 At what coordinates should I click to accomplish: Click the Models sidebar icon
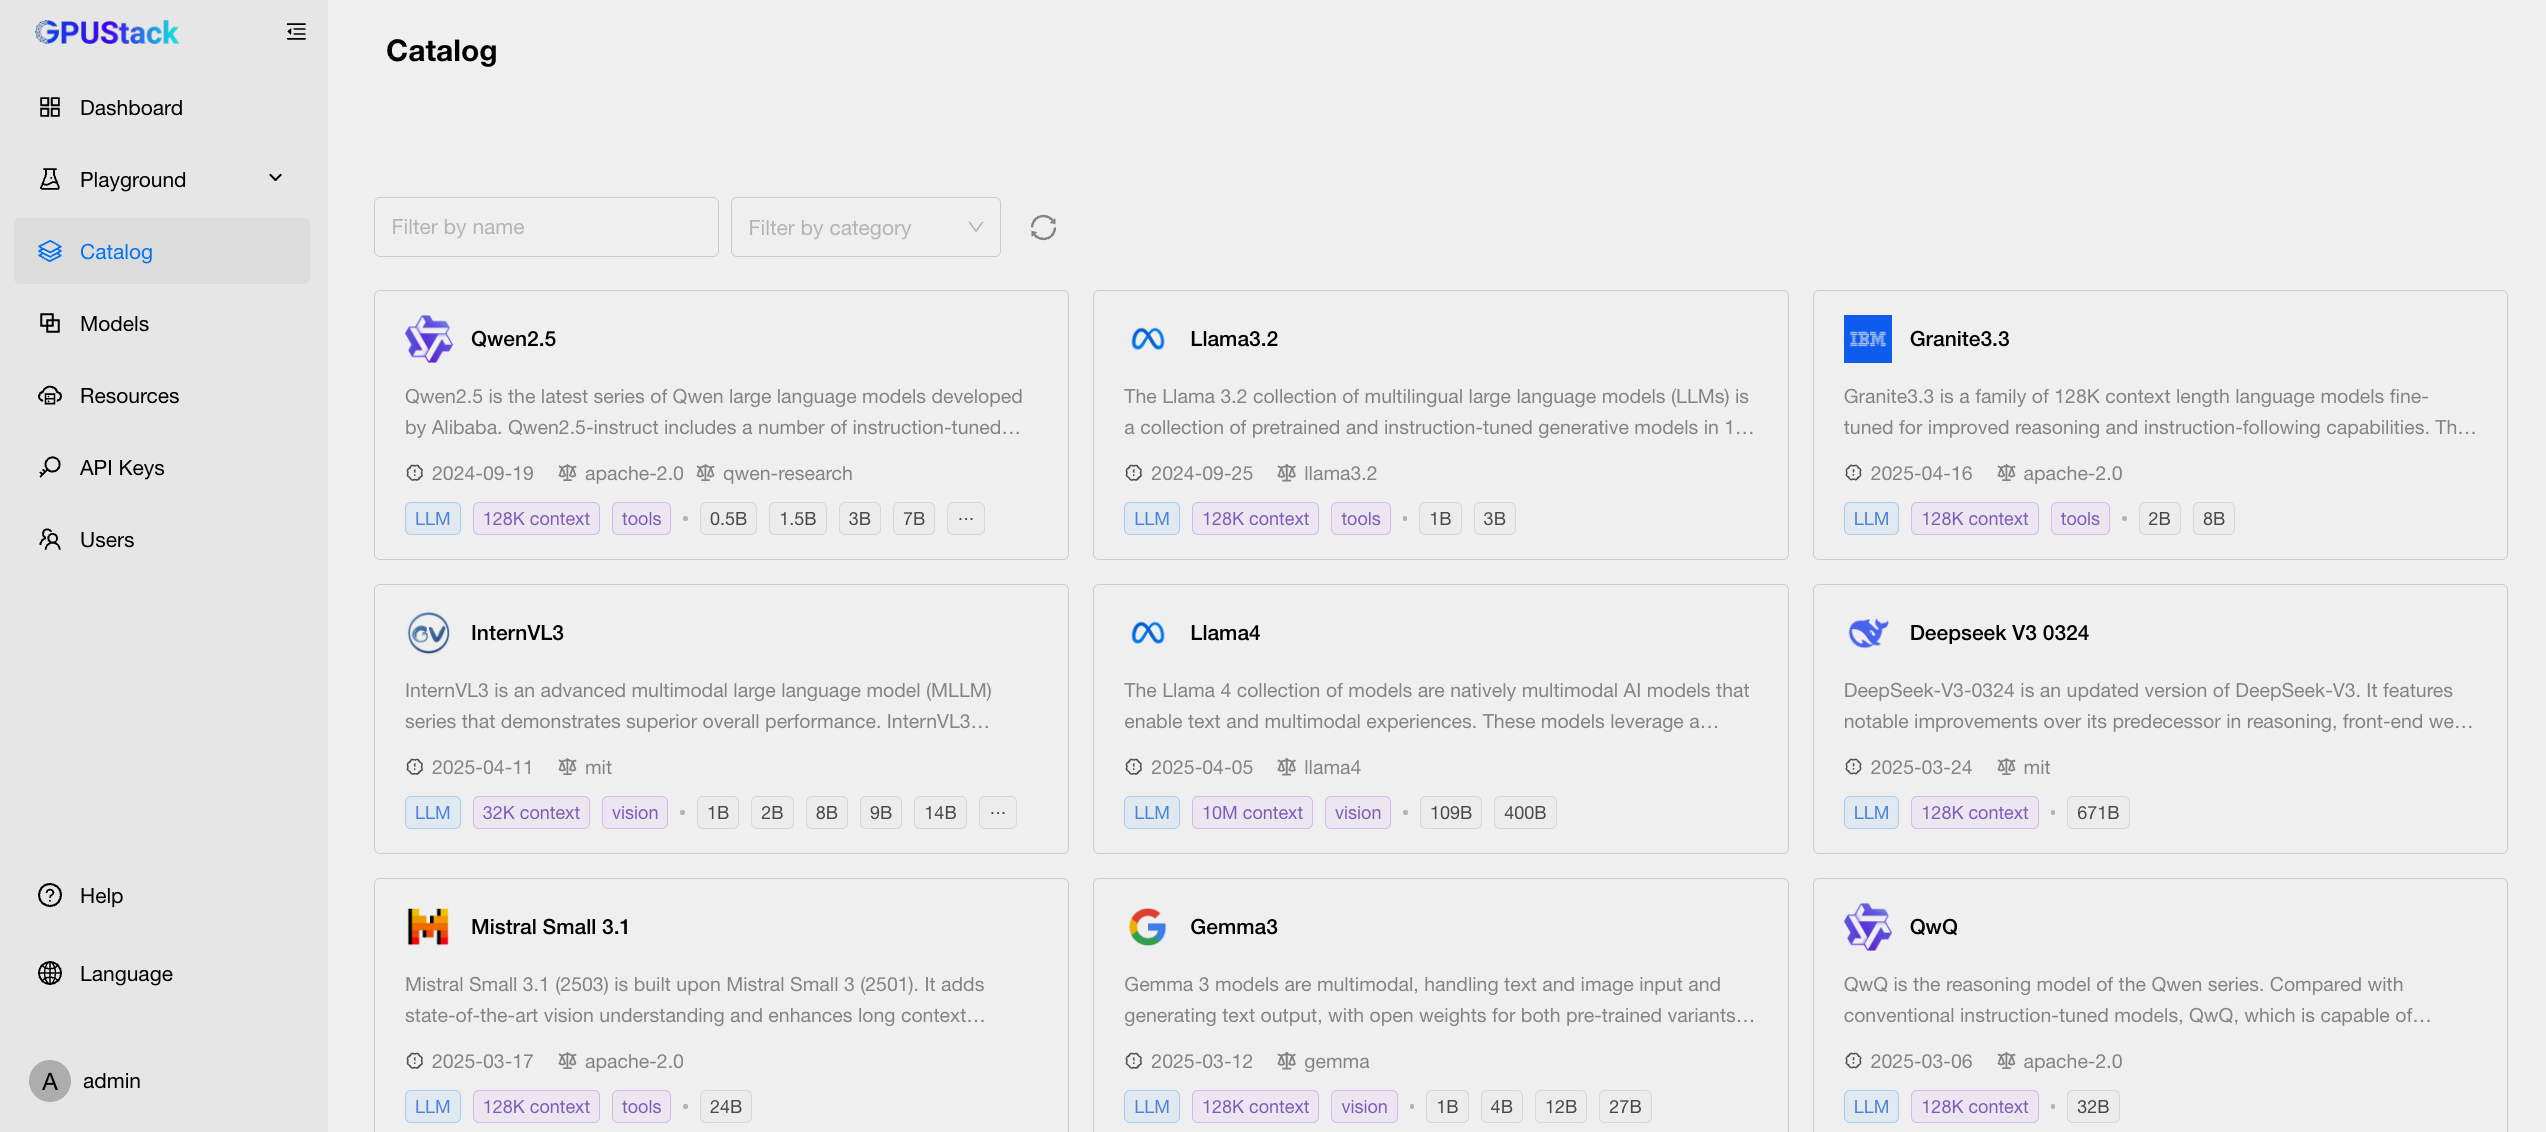coord(50,323)
